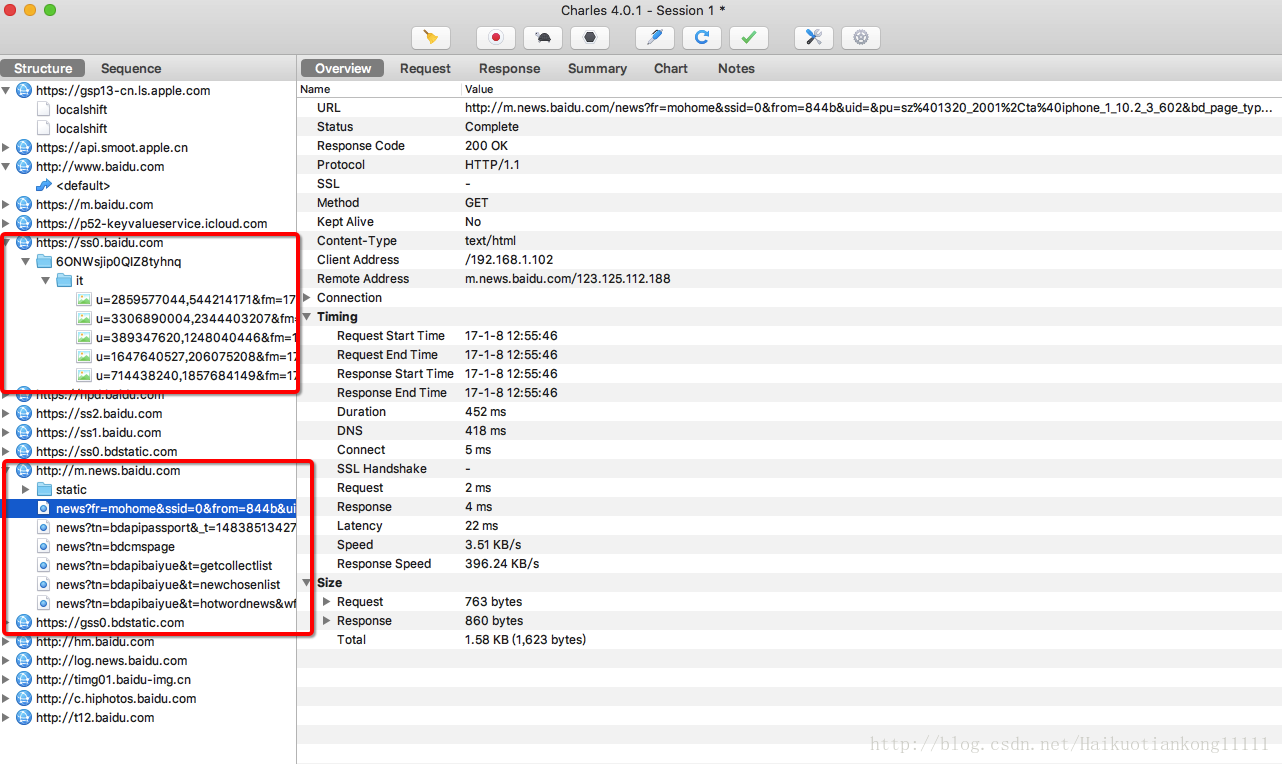Click the '200 OK' response code value

pyautogui.click(x=486, y=145)
